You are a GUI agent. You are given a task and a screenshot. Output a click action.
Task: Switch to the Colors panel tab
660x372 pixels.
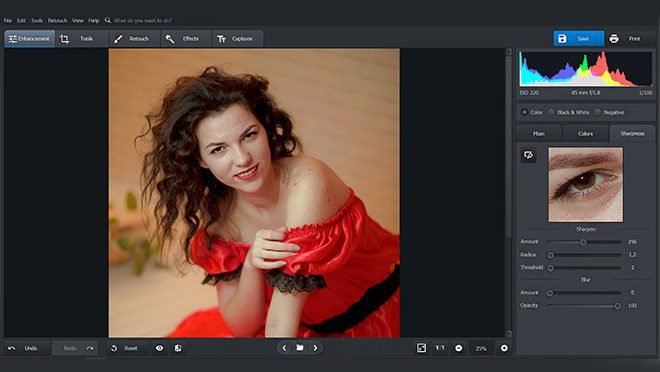[x=585, y=133]
